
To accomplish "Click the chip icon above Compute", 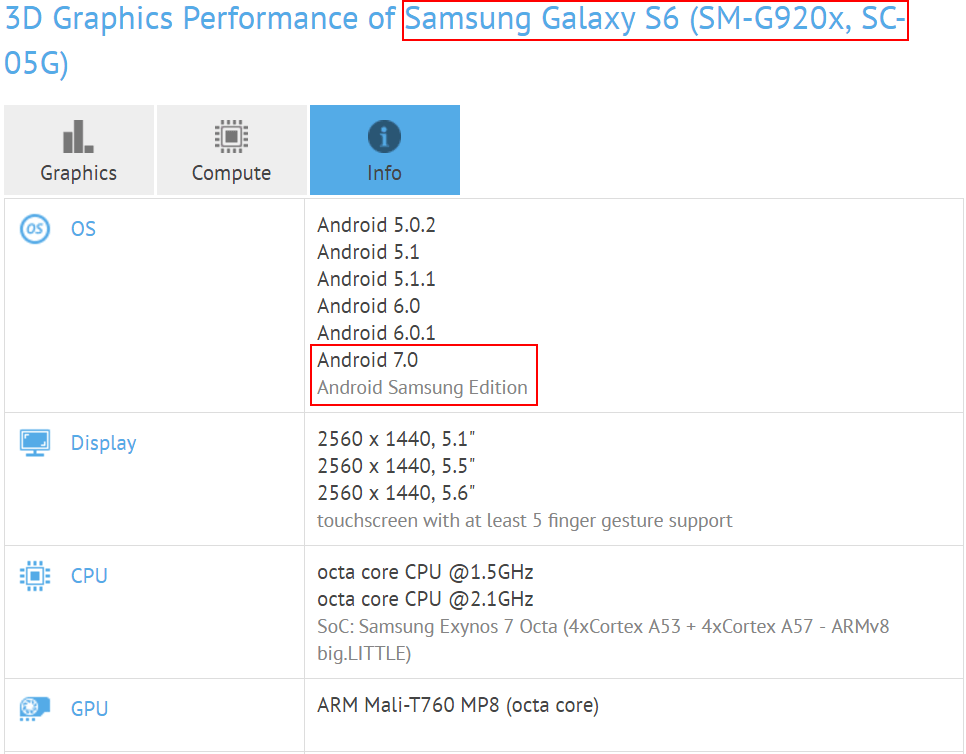I will coord(231,136).
